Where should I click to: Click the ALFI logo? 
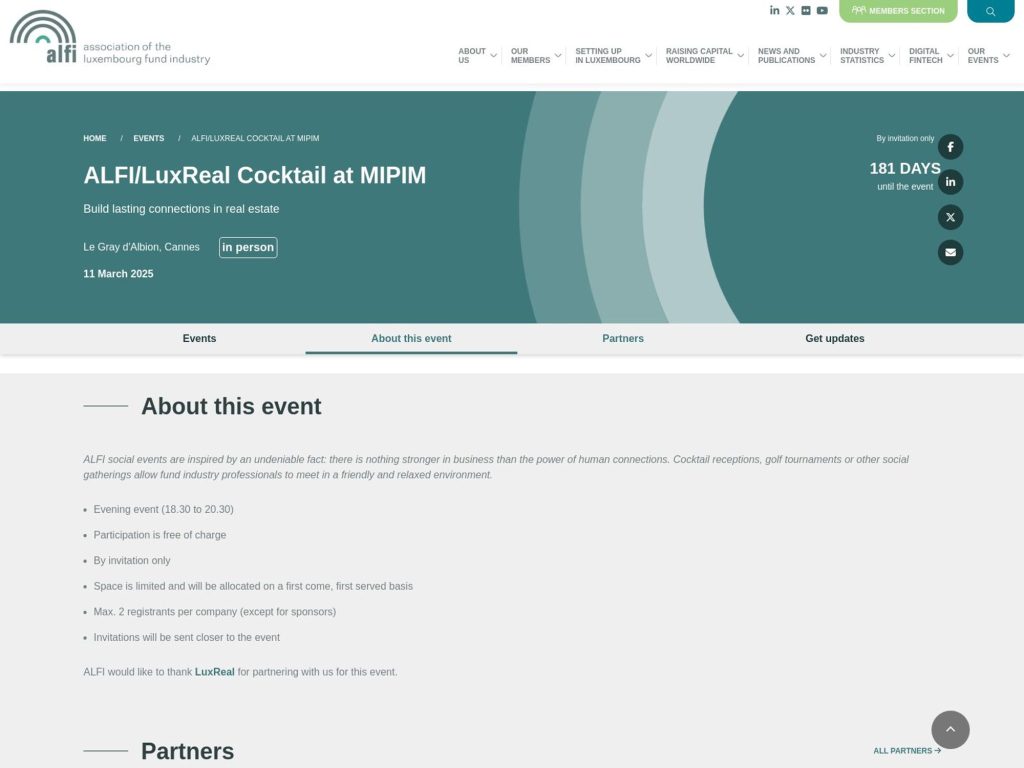tap(109, 41)
